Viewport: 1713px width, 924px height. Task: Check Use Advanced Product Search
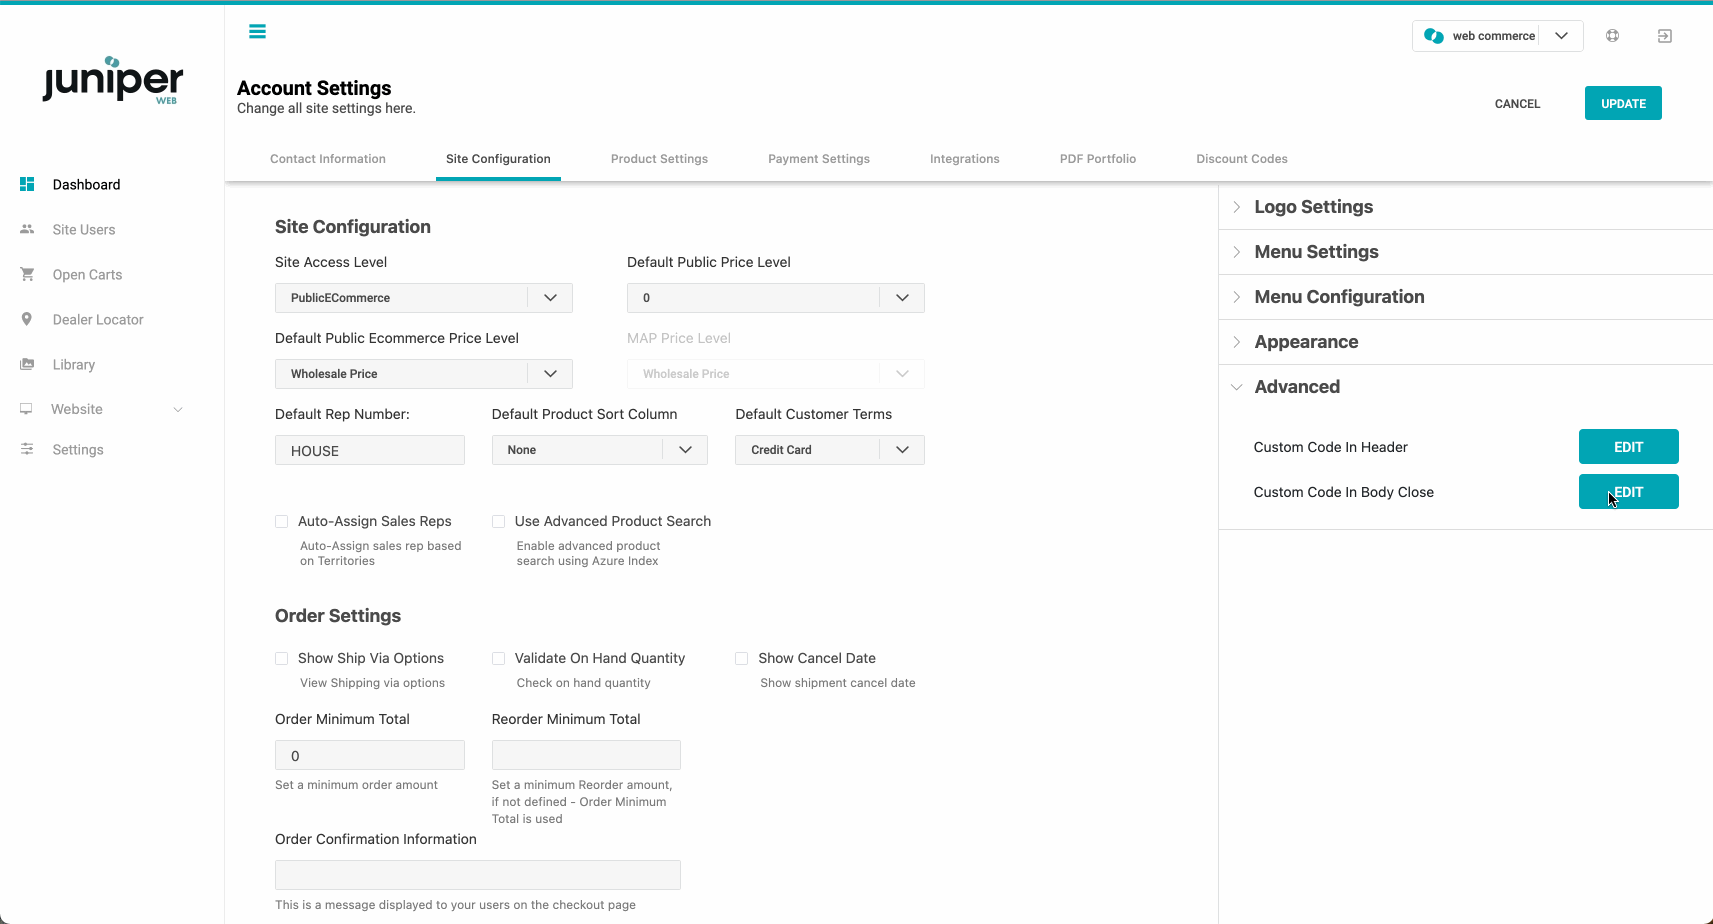[x=498, y=521]
